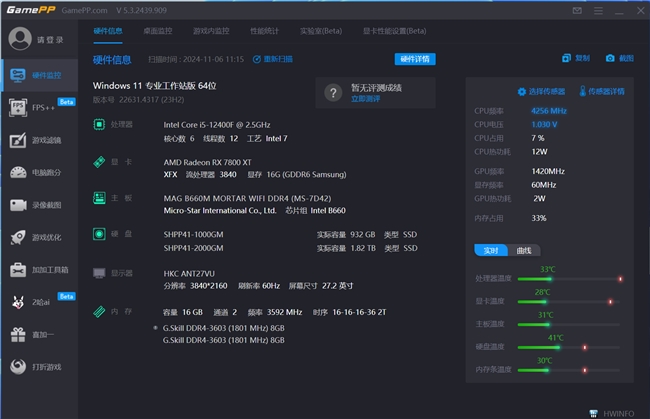
Task: Open the 打折游戏 sidebar icon
Action: (18, 367)
